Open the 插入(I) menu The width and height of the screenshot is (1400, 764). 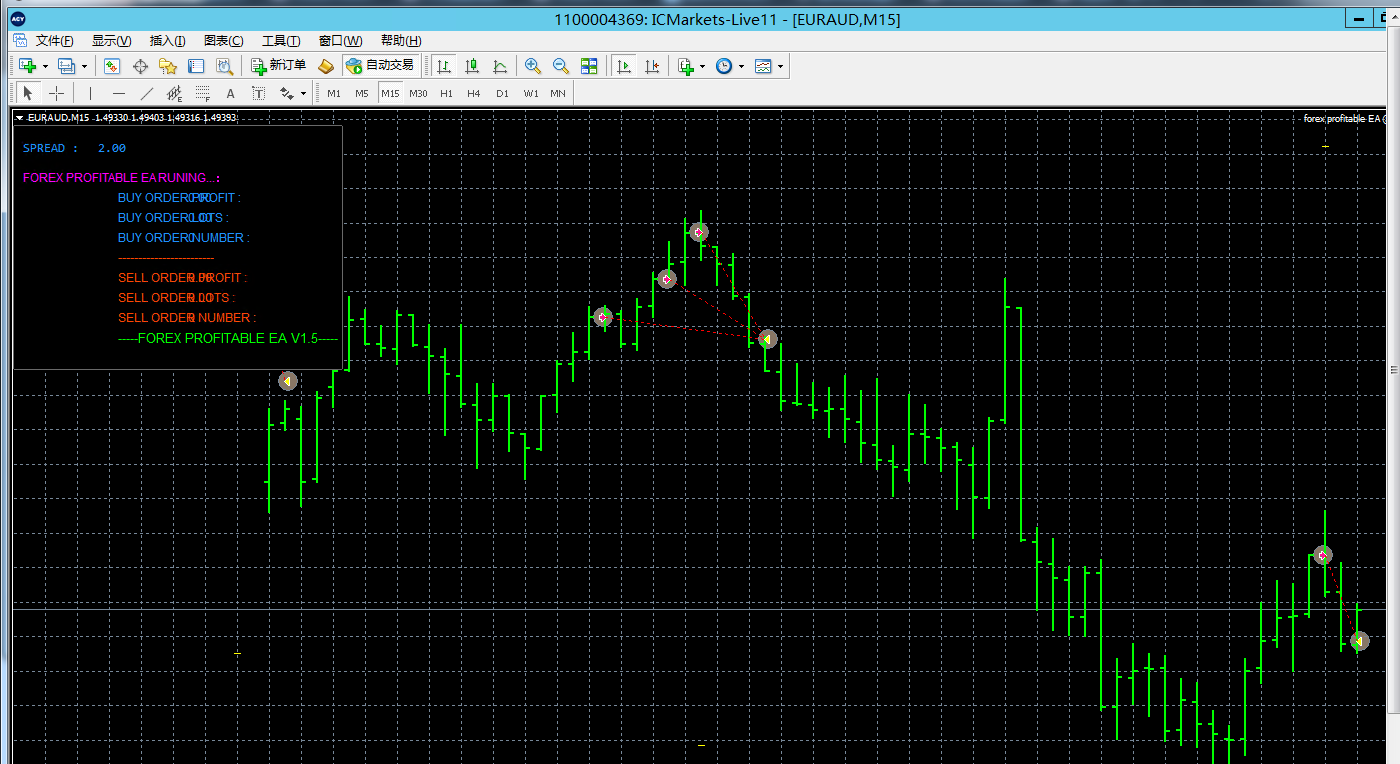[x=167, y=41]
